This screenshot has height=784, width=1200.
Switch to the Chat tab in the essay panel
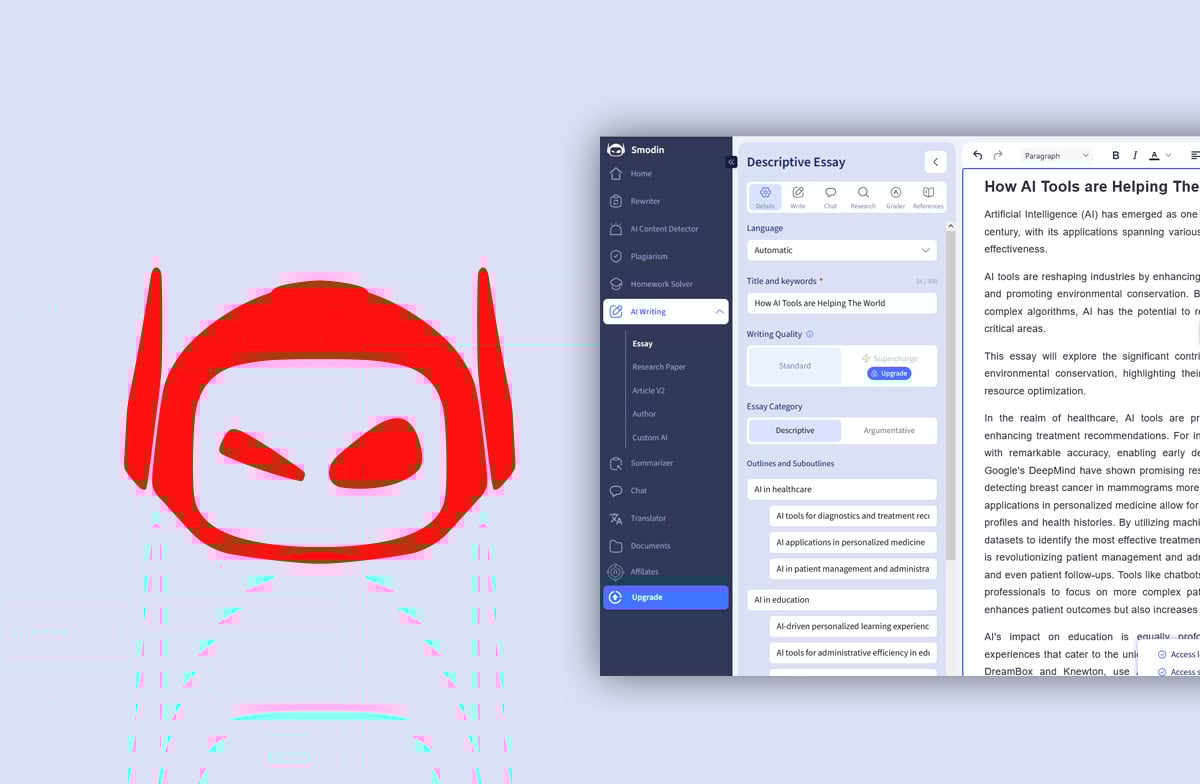[830, 197]
